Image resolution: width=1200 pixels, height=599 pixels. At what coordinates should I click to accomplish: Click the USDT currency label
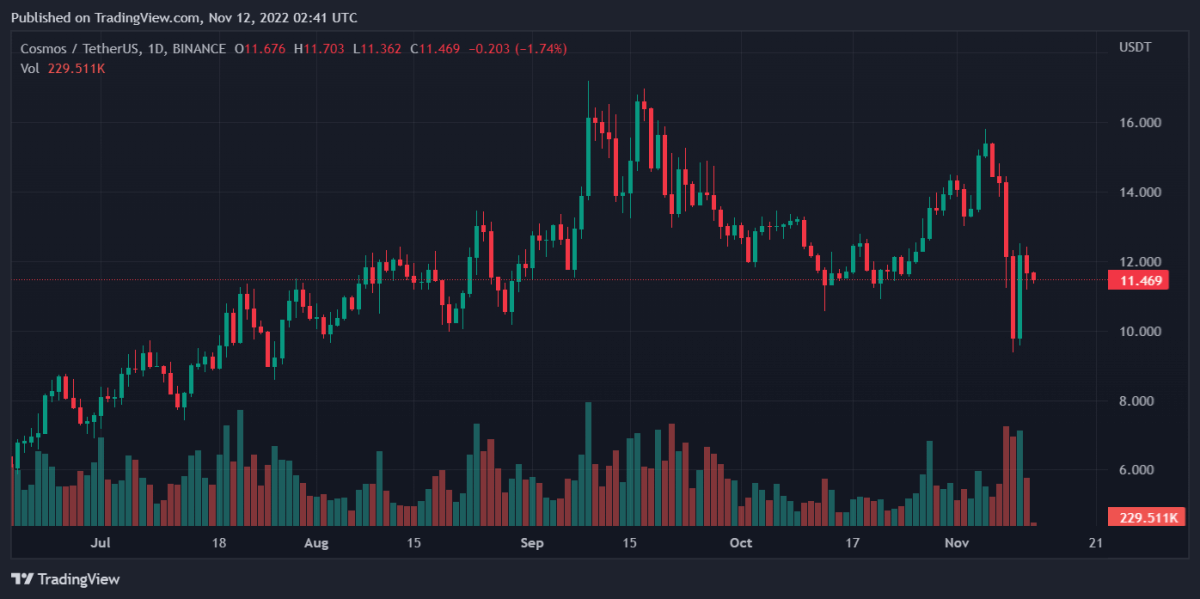point(1137,48)
